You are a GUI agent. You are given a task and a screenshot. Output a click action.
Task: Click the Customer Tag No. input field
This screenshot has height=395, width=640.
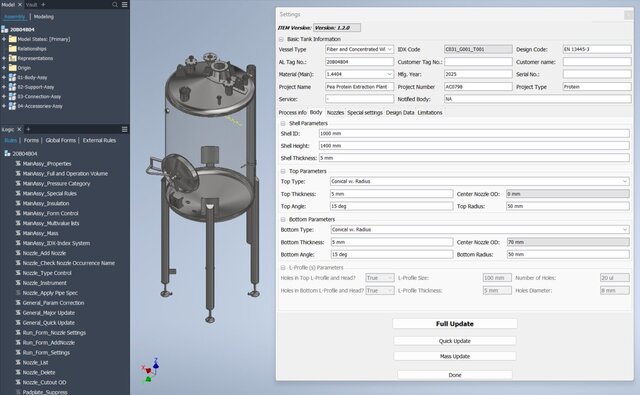(x=478, y=62)
